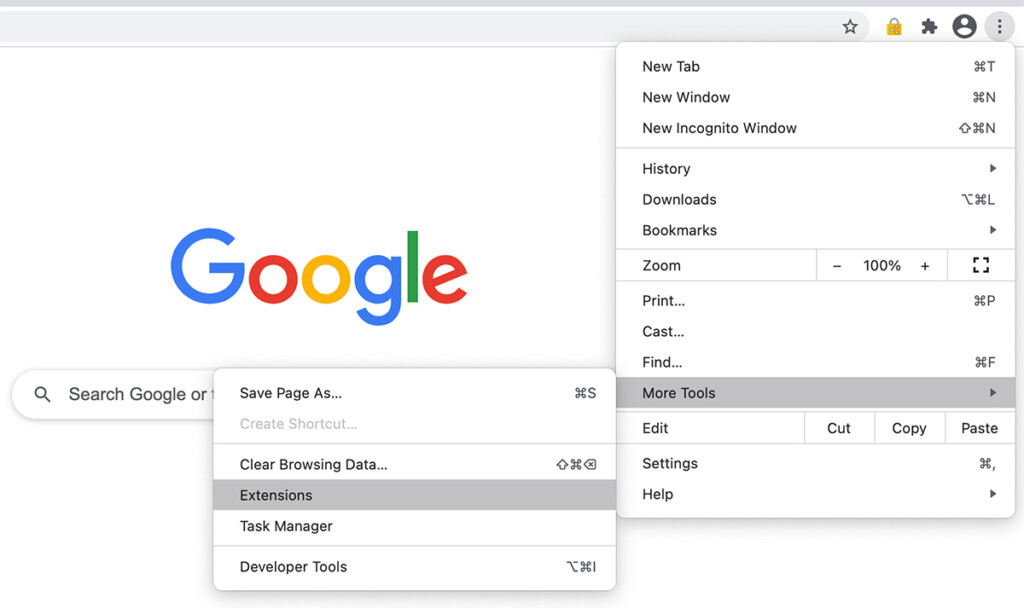Viewport: 1024px width, 608px height.
Task: Click the Cut button
Action: coord(839,428)
